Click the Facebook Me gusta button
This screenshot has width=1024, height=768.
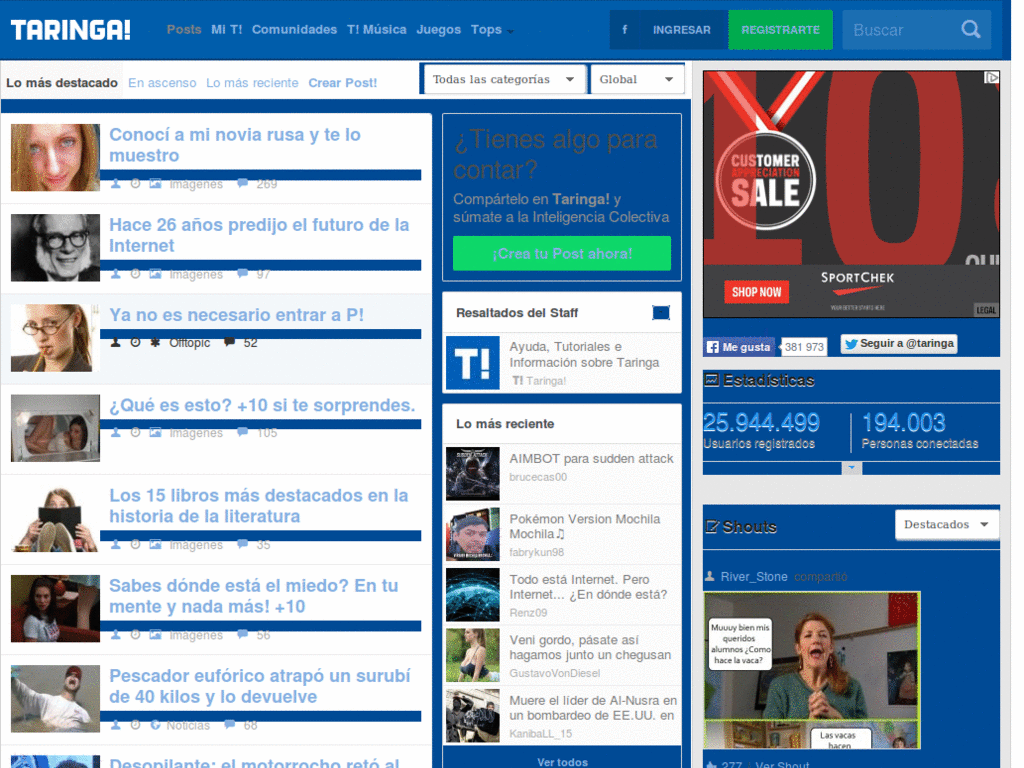740,347
